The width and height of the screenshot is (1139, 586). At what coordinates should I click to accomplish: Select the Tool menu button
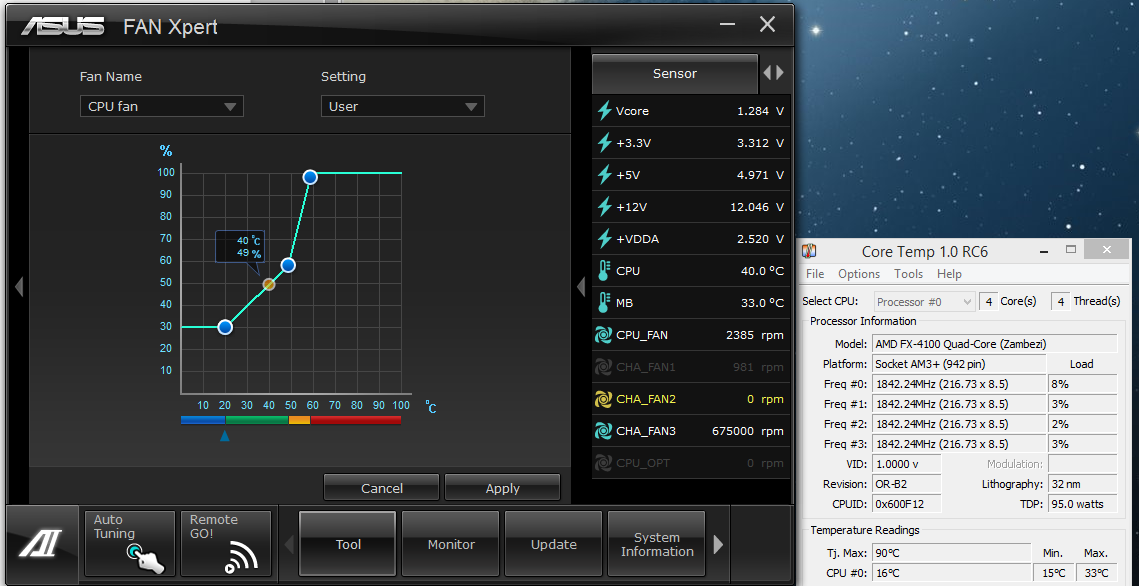348,544
